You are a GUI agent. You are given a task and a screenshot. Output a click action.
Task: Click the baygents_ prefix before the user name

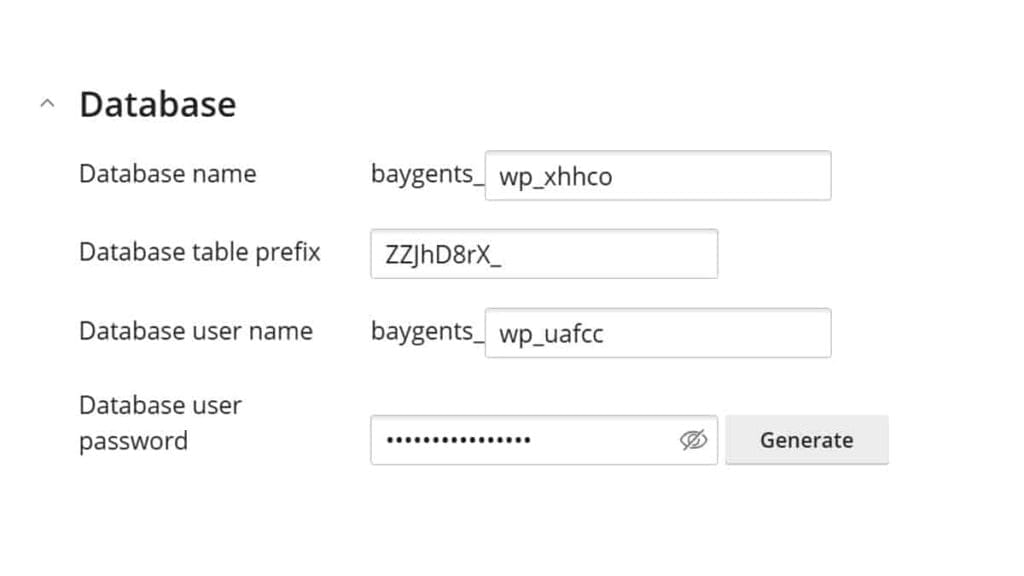tap(425, 331)
